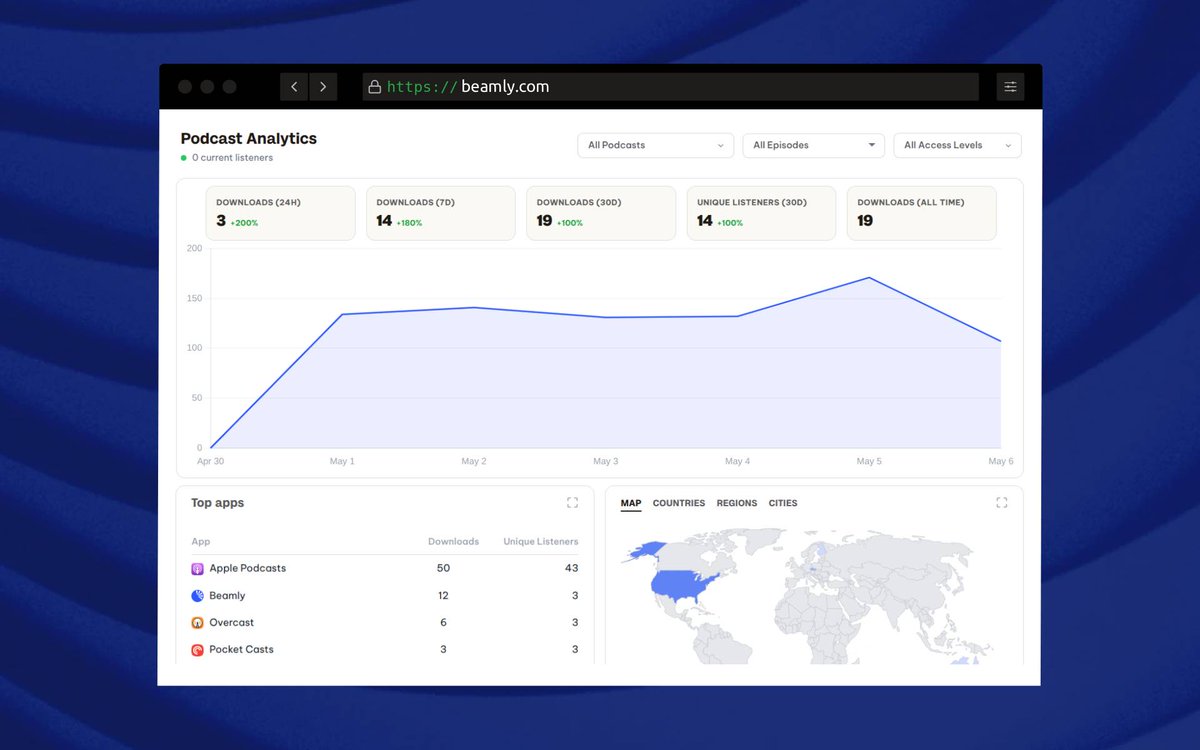Select the Downloads (30D) stat card
The width and height of the screenshot is (1200, 750).
click(602, 213)
